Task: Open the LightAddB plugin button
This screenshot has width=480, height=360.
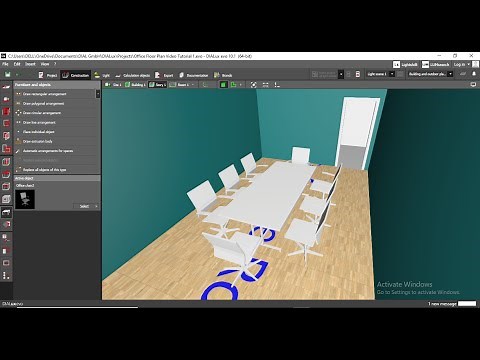Action: [x=405, y=64]
